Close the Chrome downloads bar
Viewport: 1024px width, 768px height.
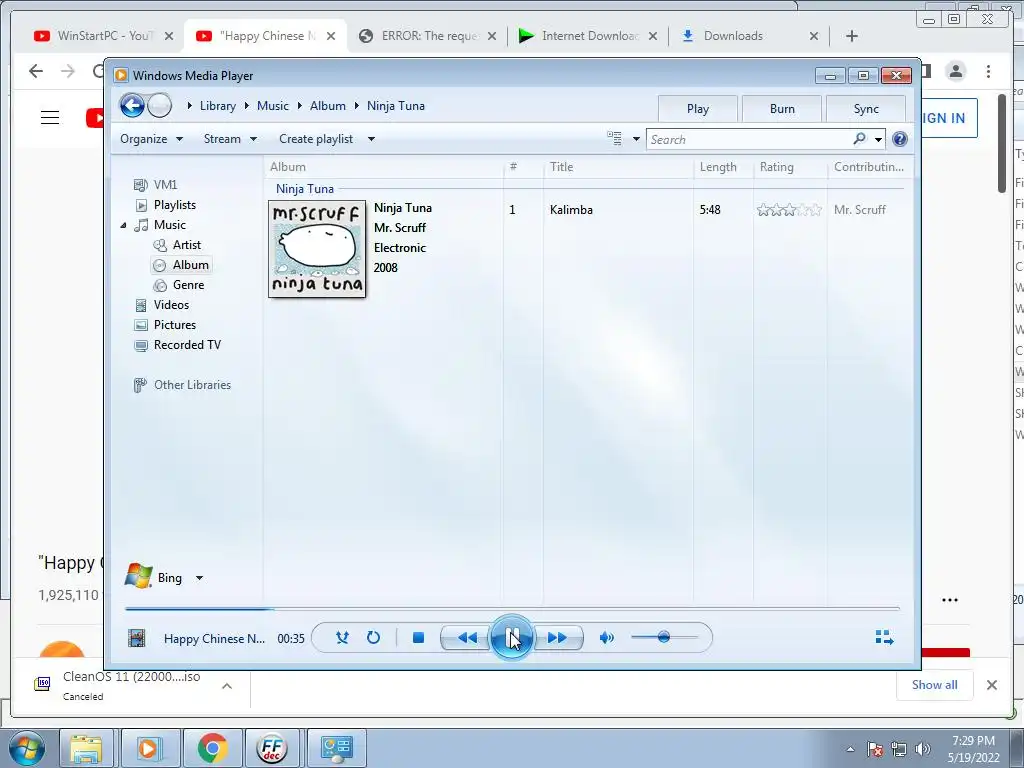(992, 684)
